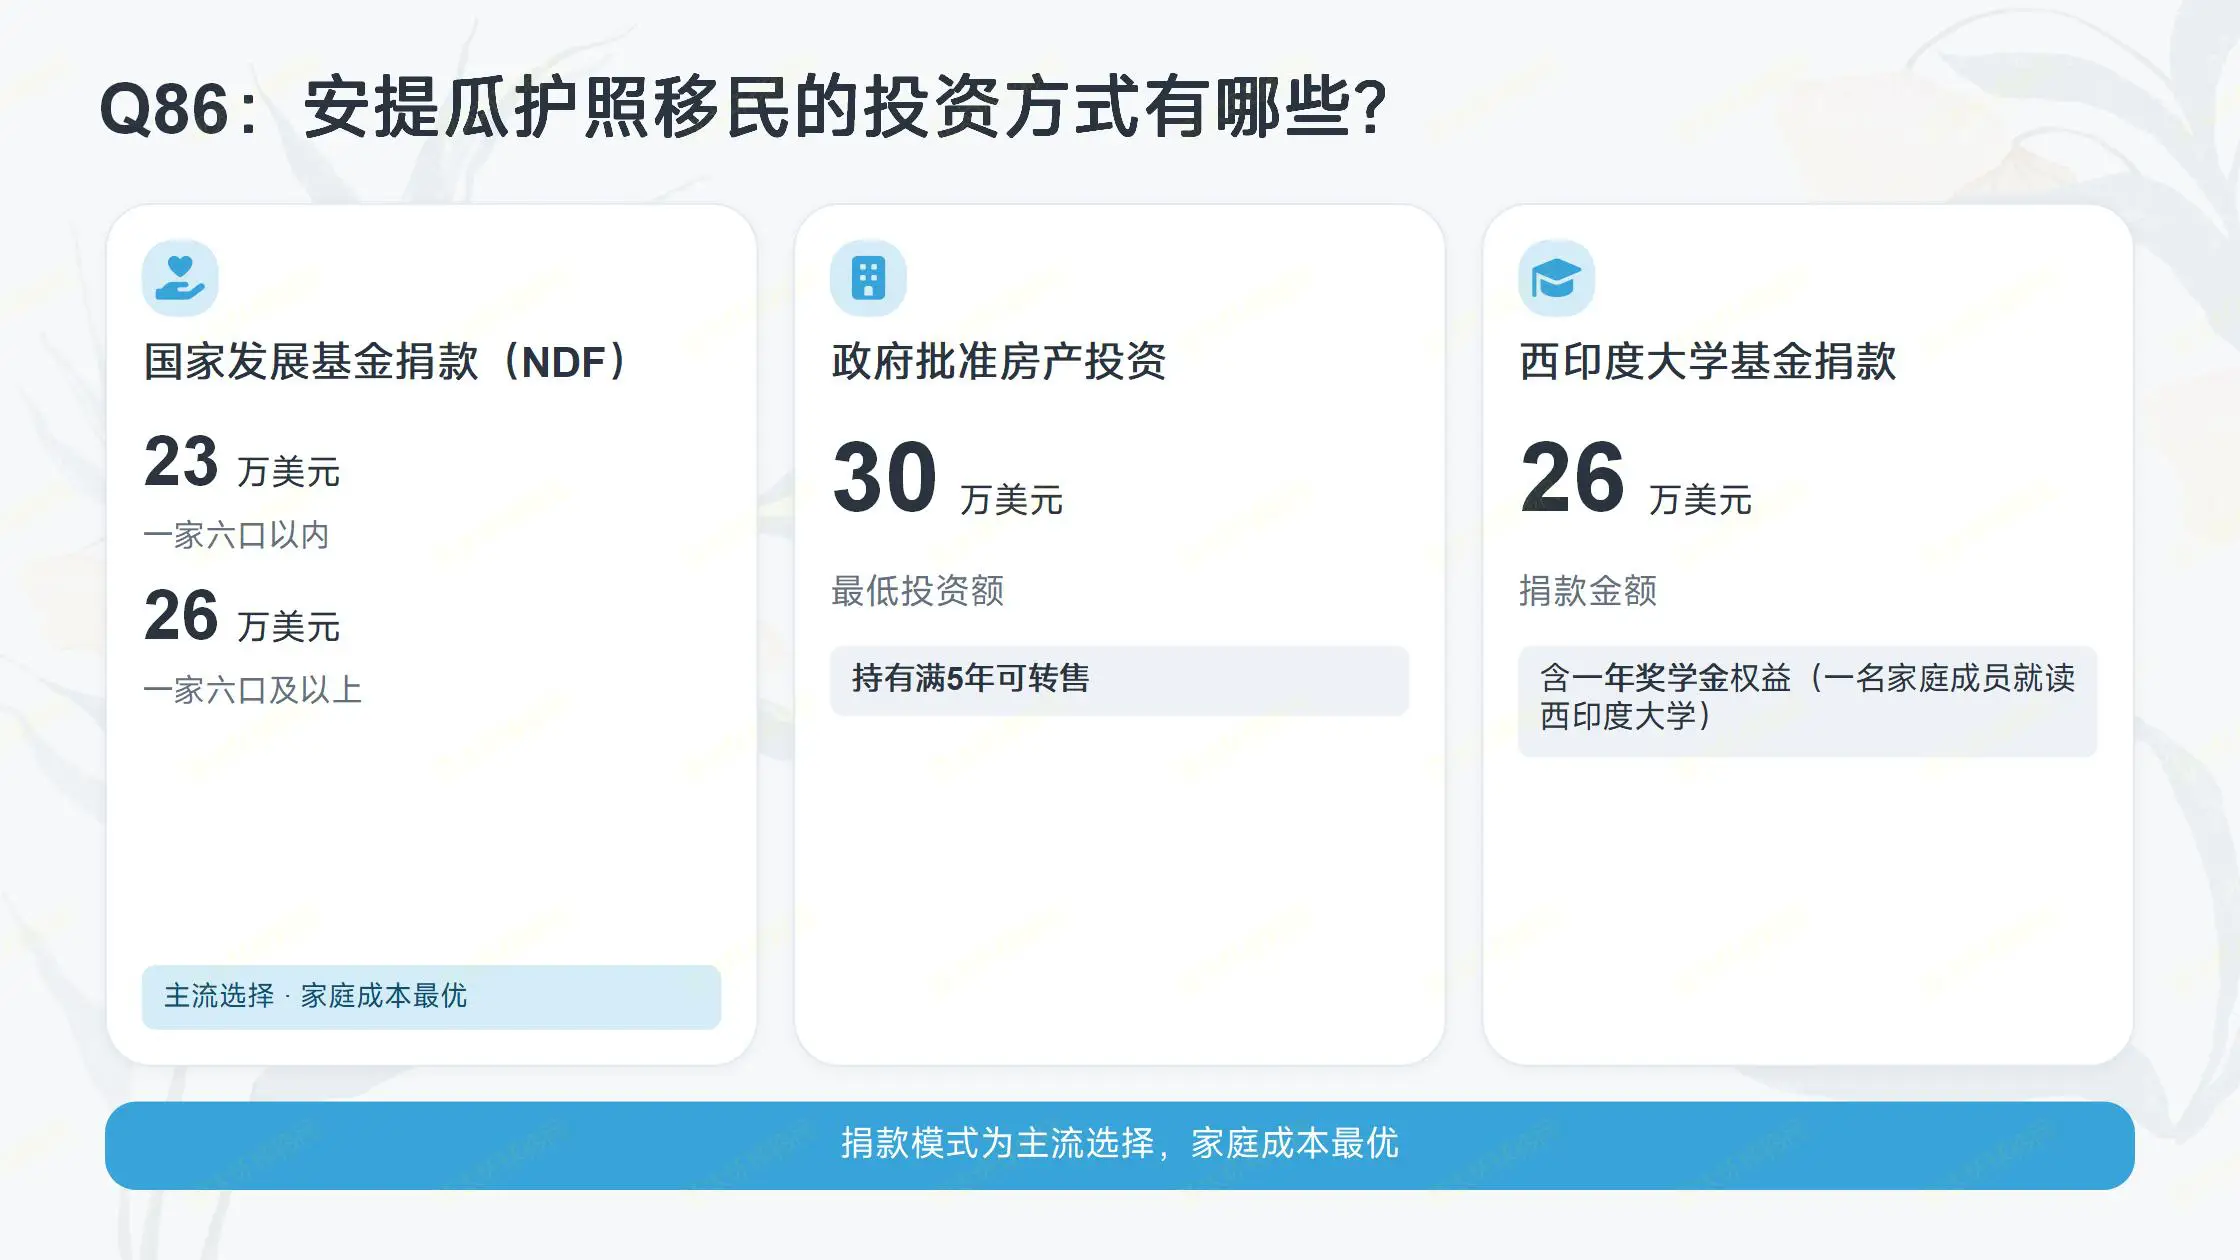Viewport: 2240px width, 1260px height.
Task: Click empty area of real estate card
Action: click(1119, 890)
